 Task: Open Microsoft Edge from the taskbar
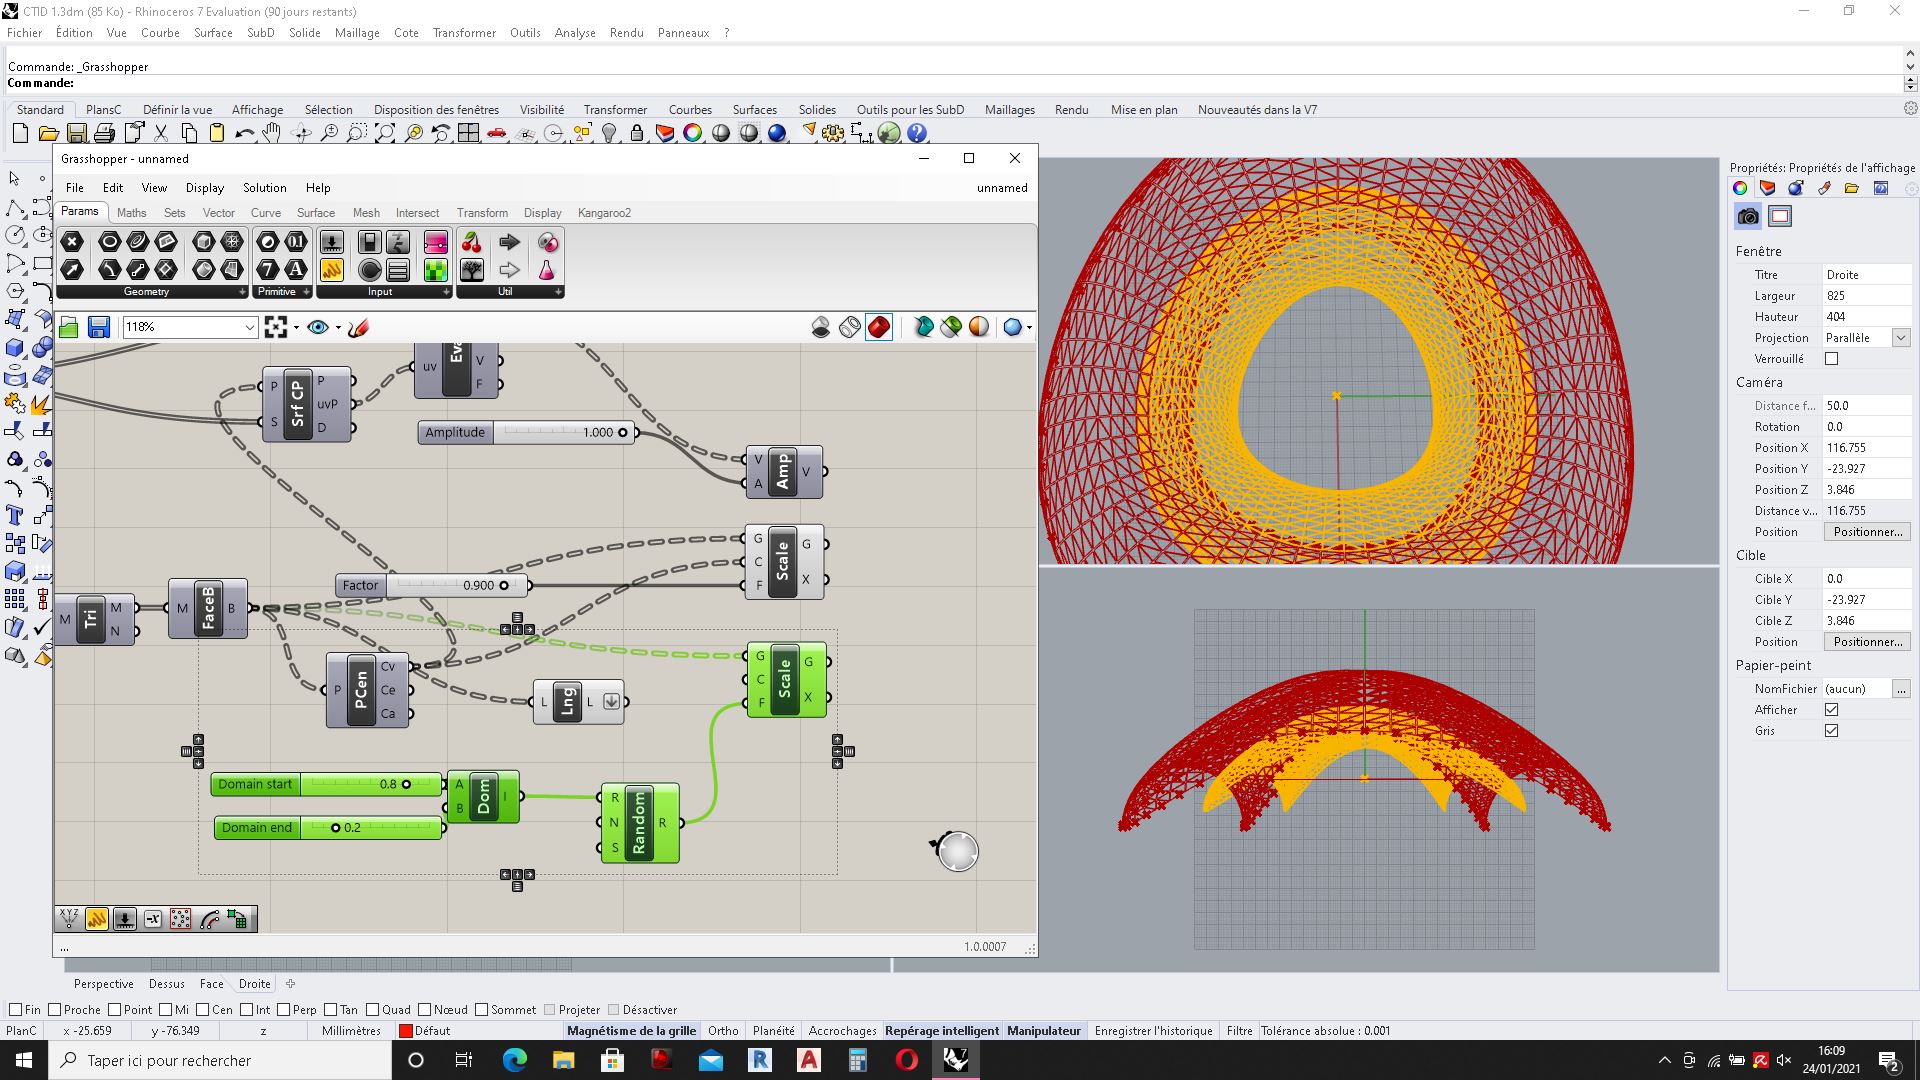515,1060
